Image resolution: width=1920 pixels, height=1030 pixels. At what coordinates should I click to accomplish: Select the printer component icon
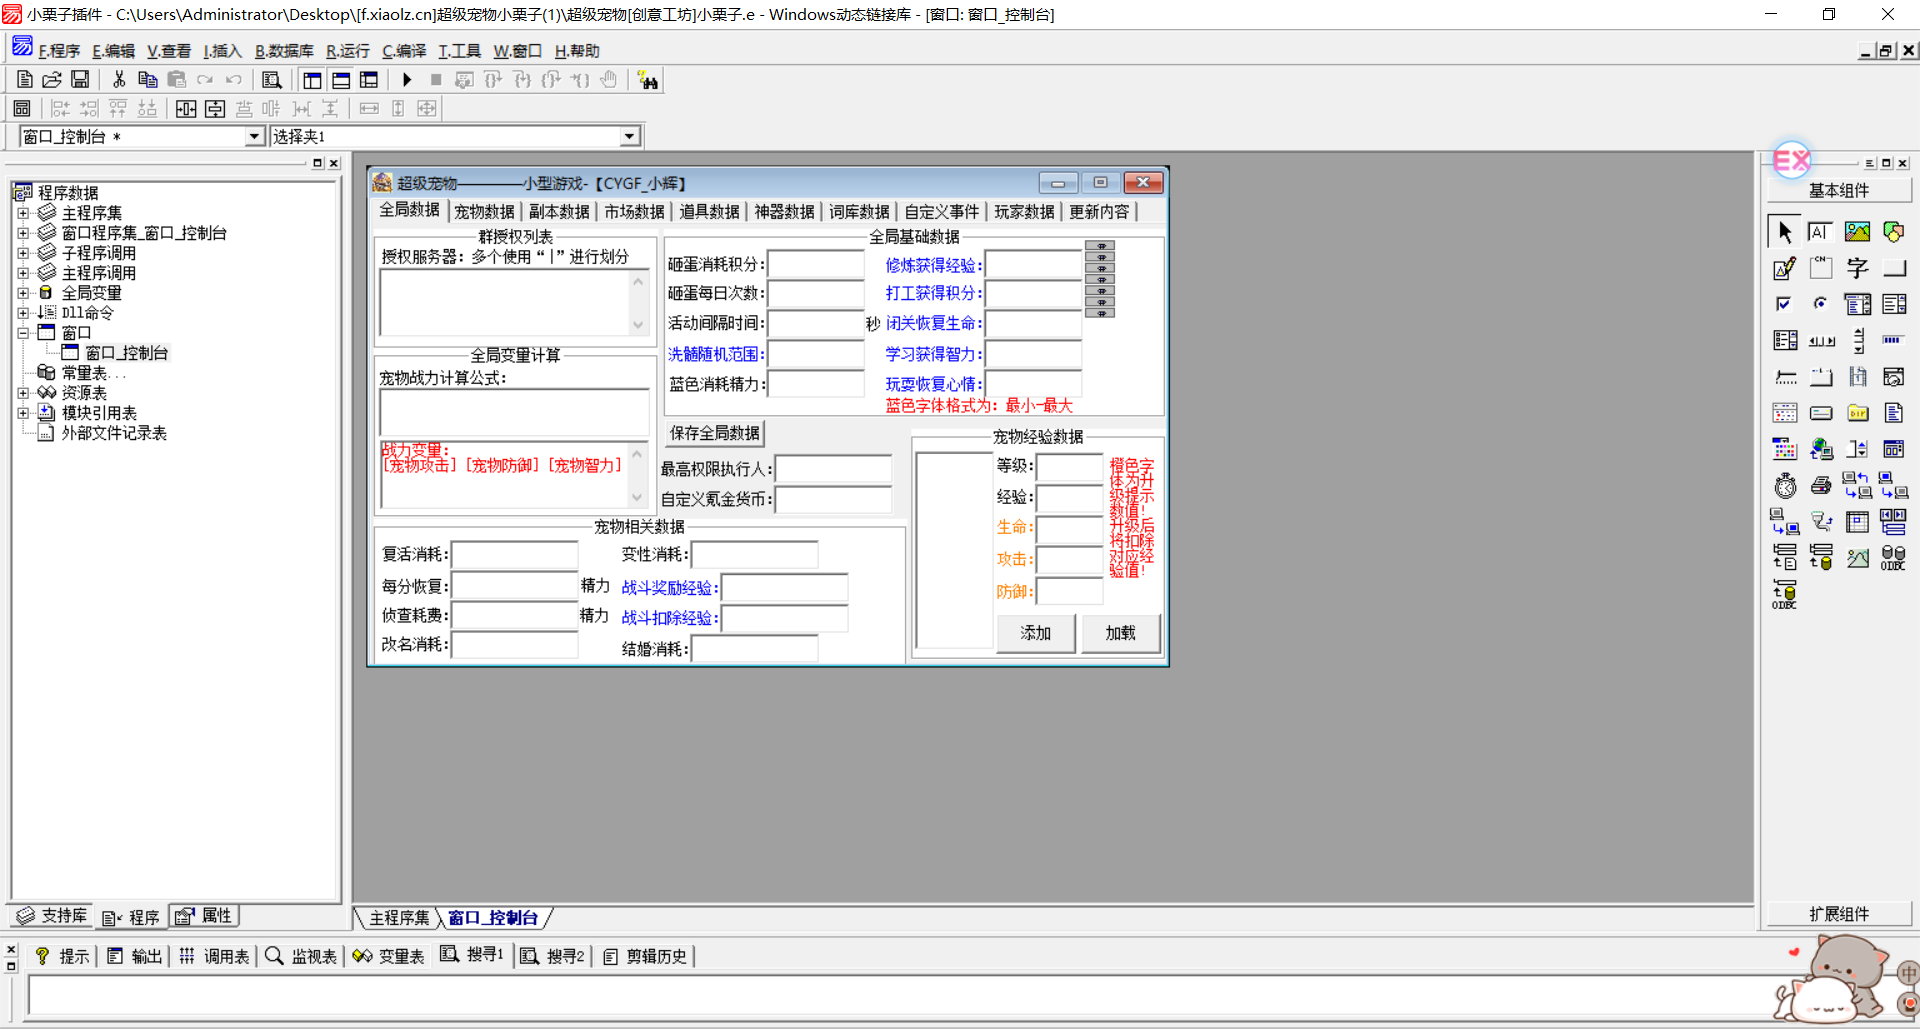point(1821,486)
